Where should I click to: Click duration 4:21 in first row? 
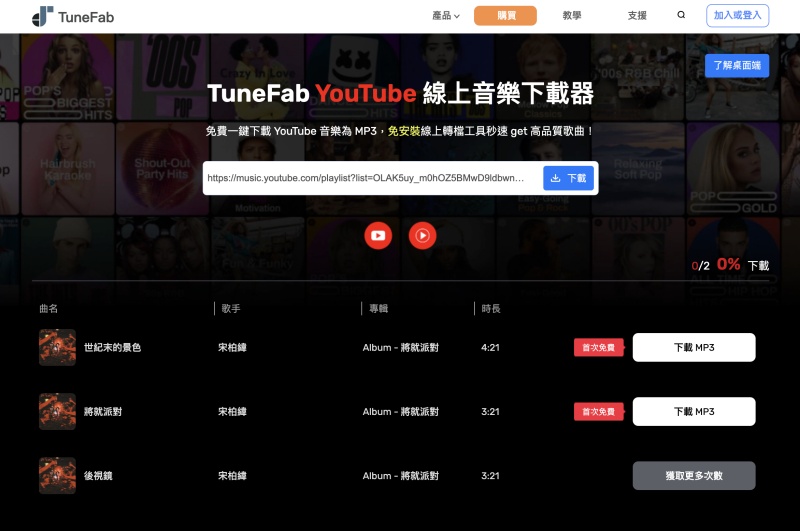[x=490, y=347]
